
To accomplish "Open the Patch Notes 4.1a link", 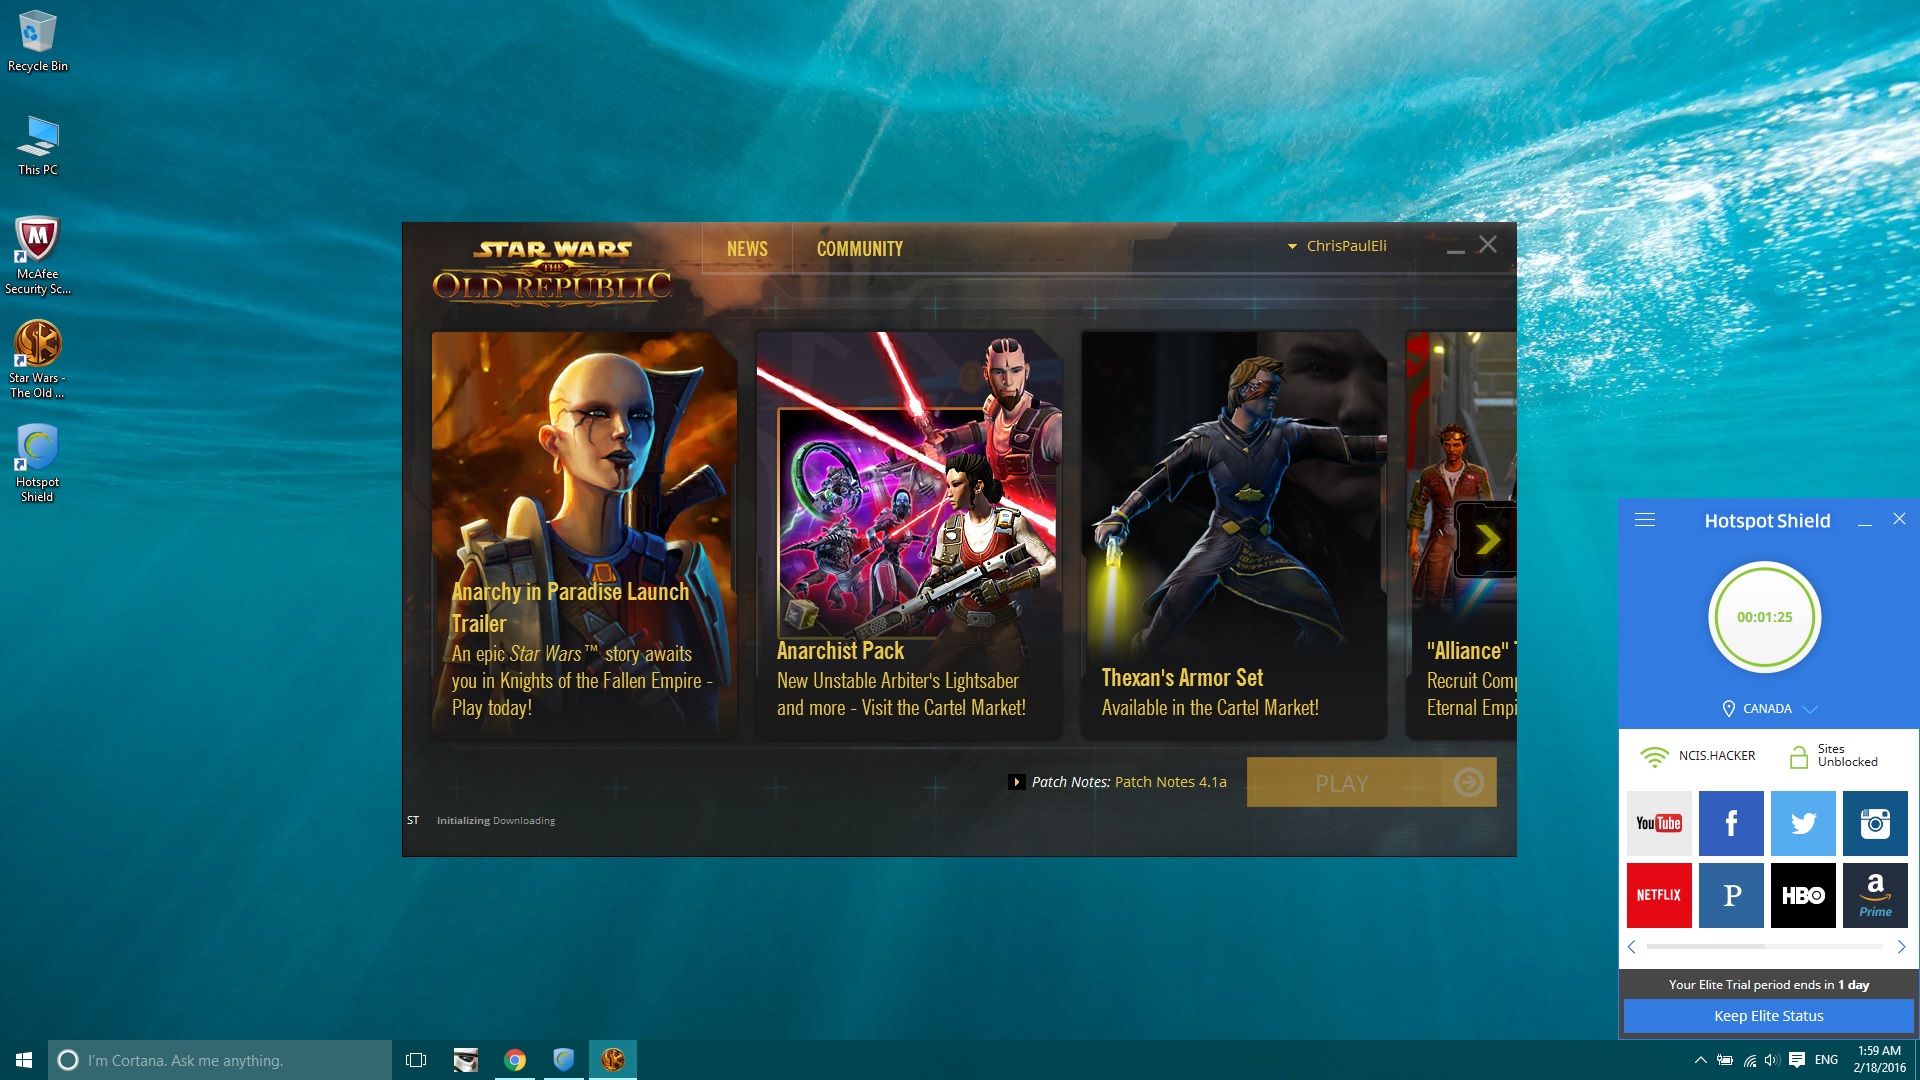I will click(x=1170, y=782).
